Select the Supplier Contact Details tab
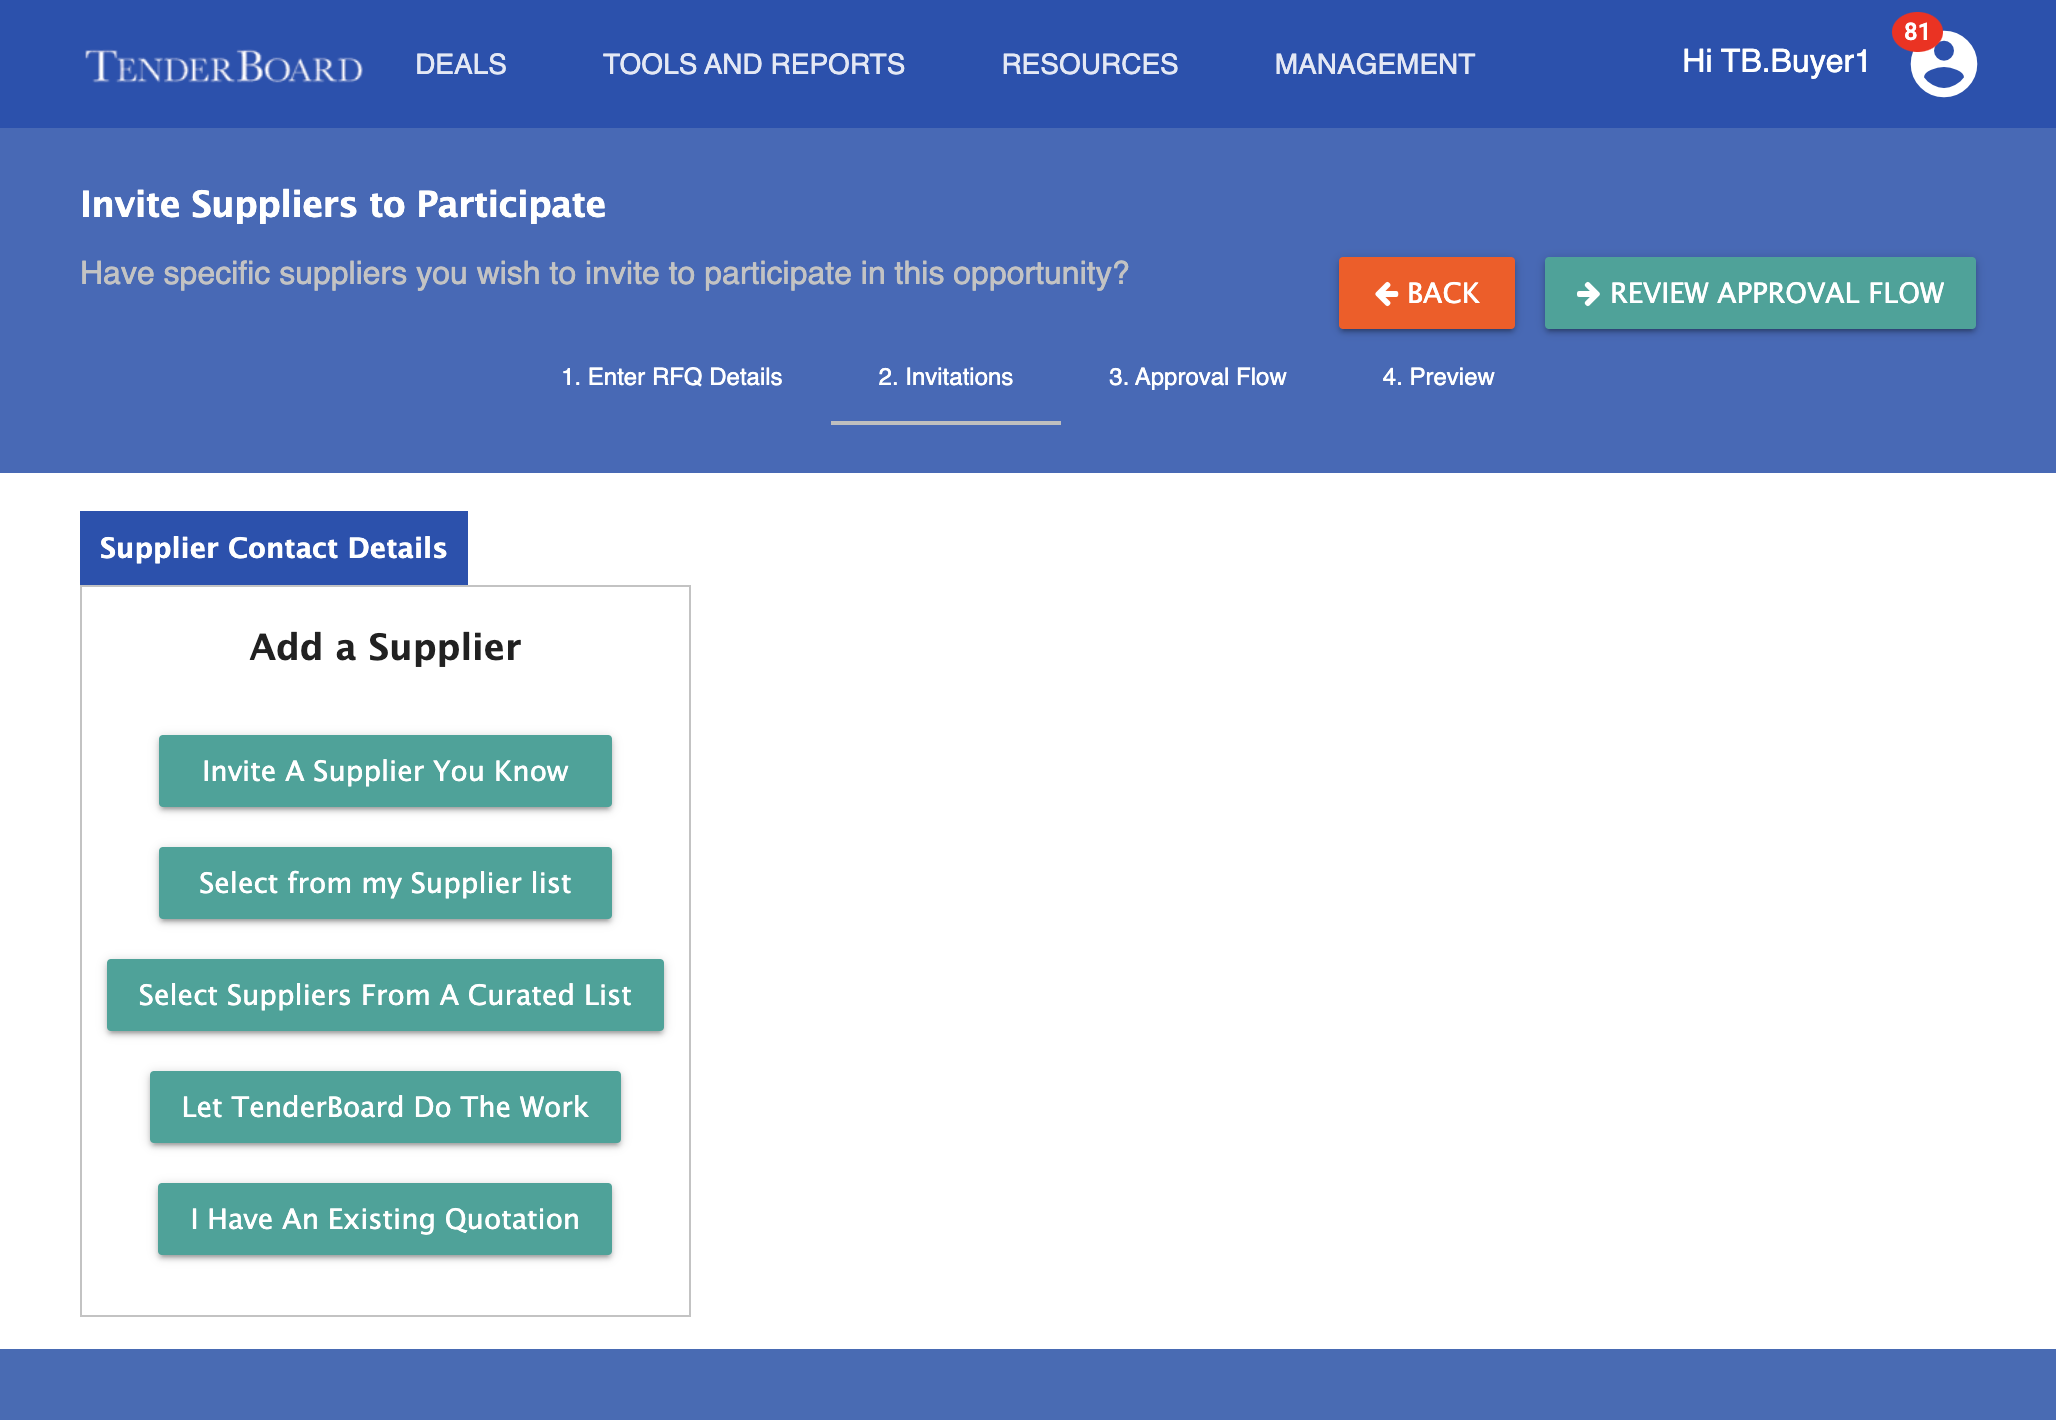This screenshot has height=1420, width=2056. [274, 548]
